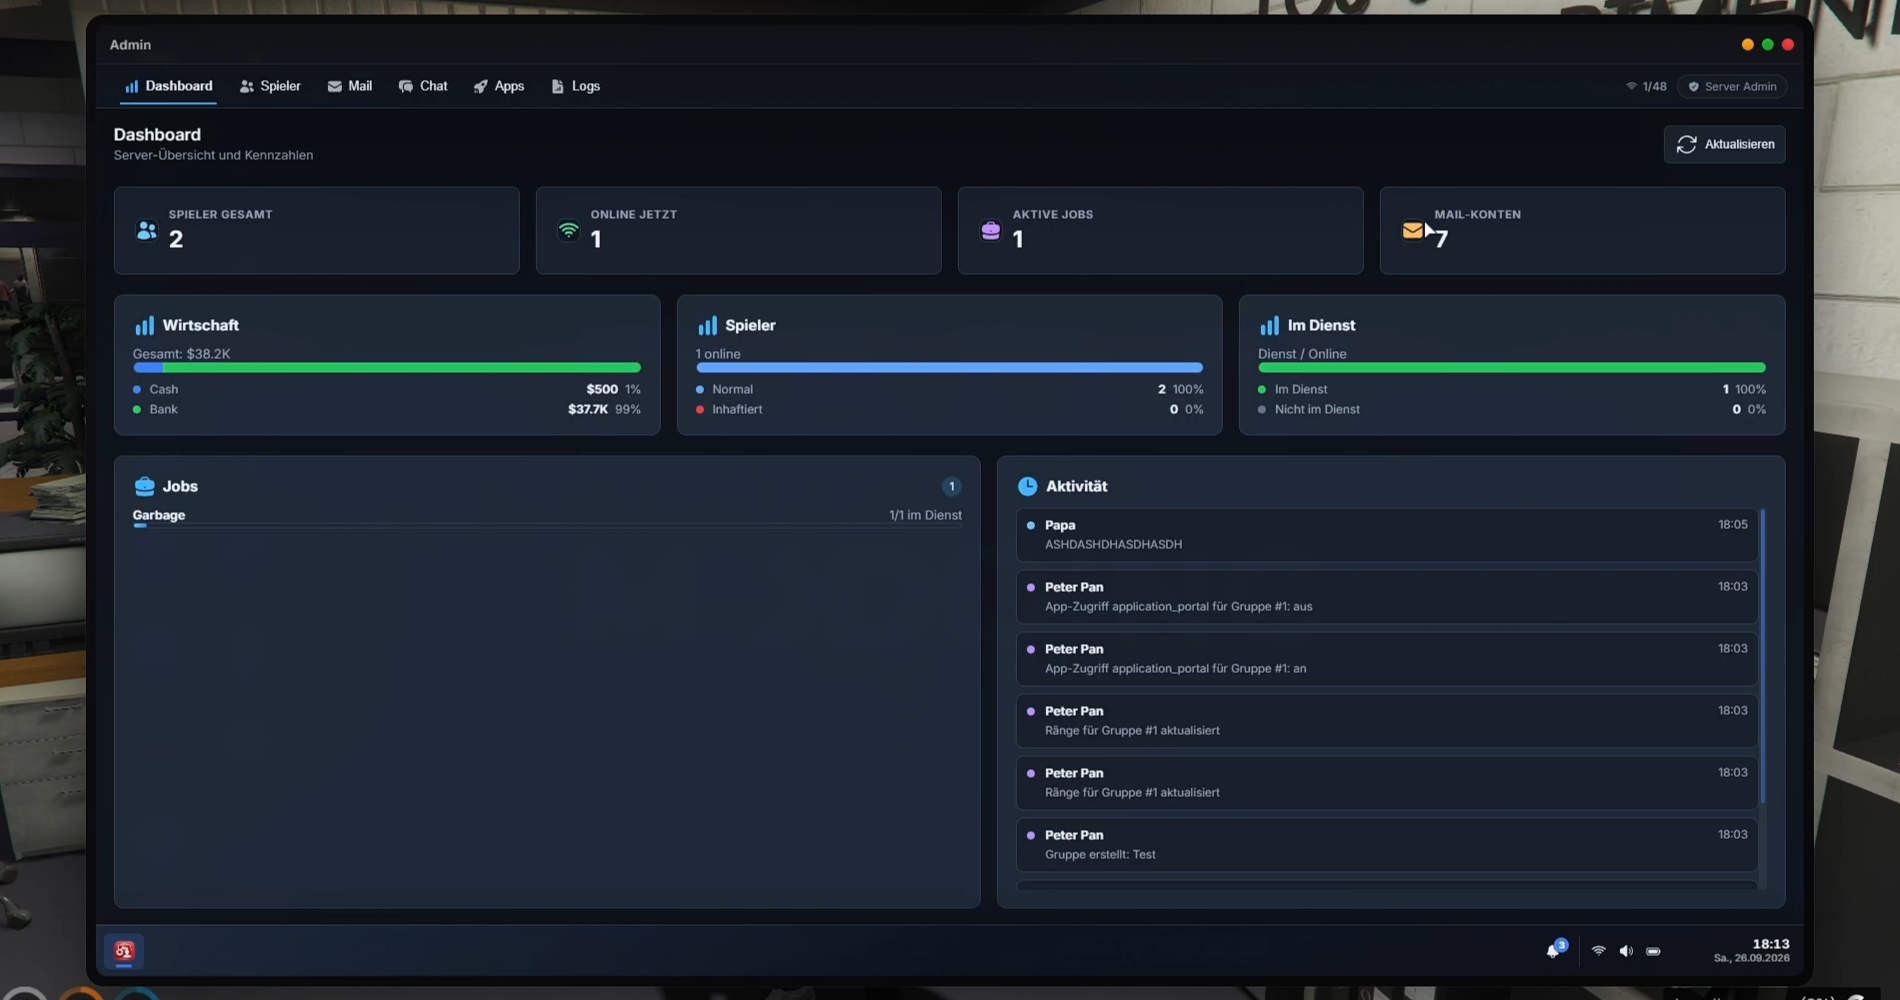
Task: Open the Chat tab
Action: (423, 86)
